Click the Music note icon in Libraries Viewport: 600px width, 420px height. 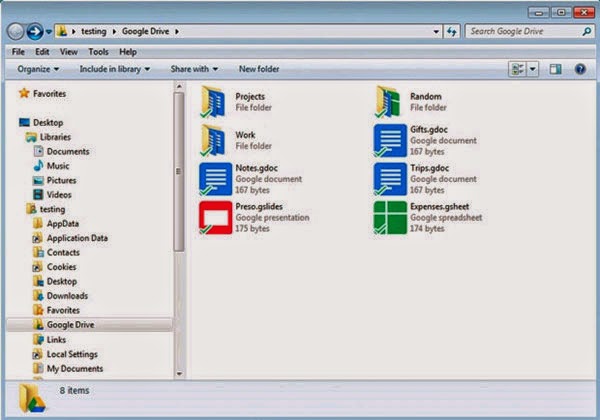coord(38,166)
